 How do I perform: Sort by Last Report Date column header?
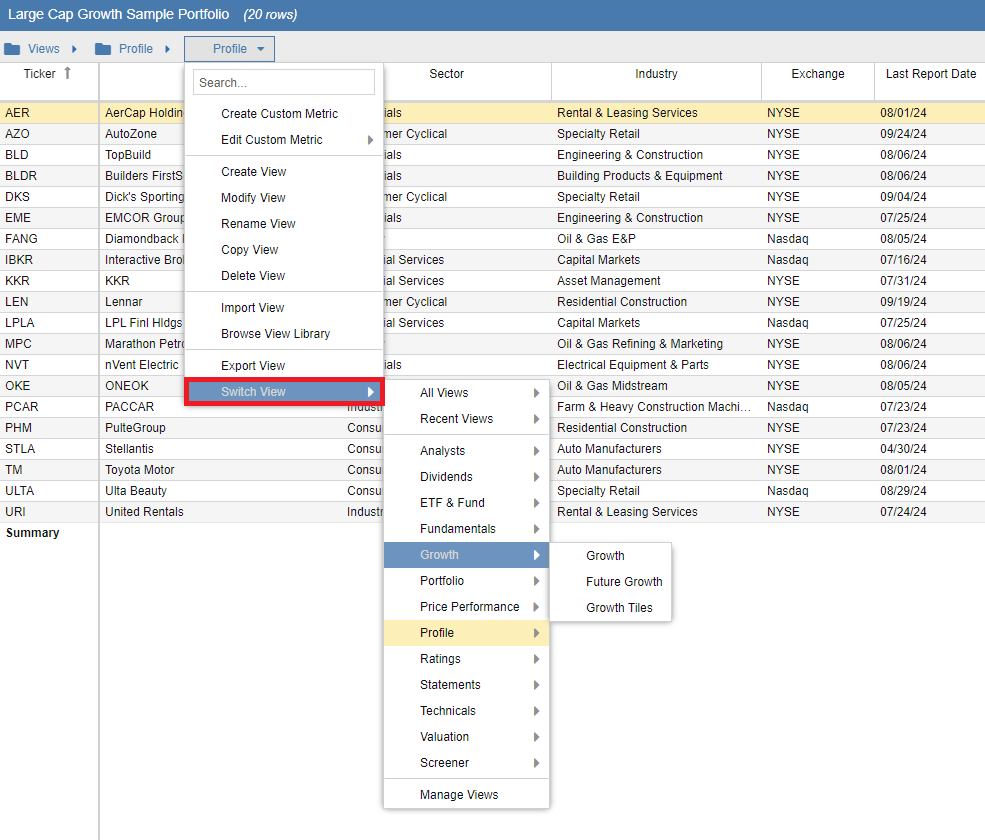[x=930, y=74]
